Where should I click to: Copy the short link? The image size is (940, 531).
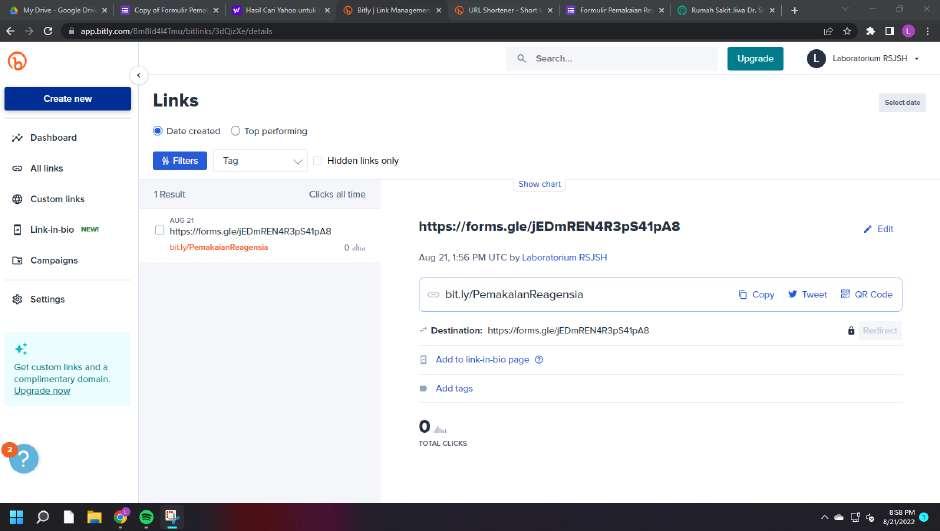coord(757,295)
